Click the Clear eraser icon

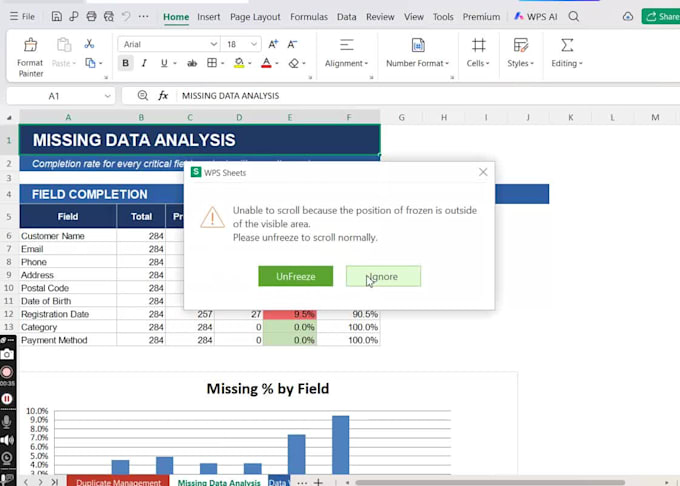[294, 63]
